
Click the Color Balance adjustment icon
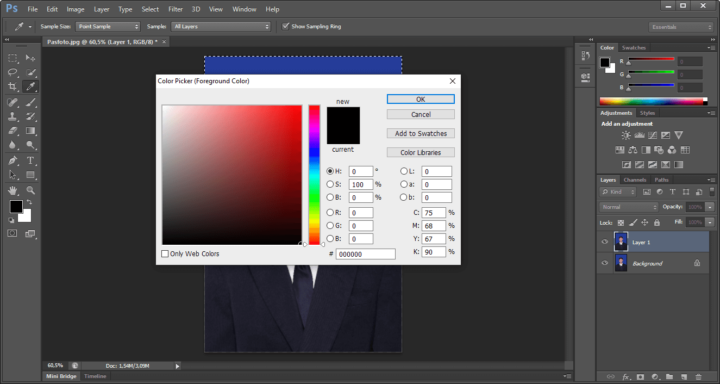pos(633,150)
